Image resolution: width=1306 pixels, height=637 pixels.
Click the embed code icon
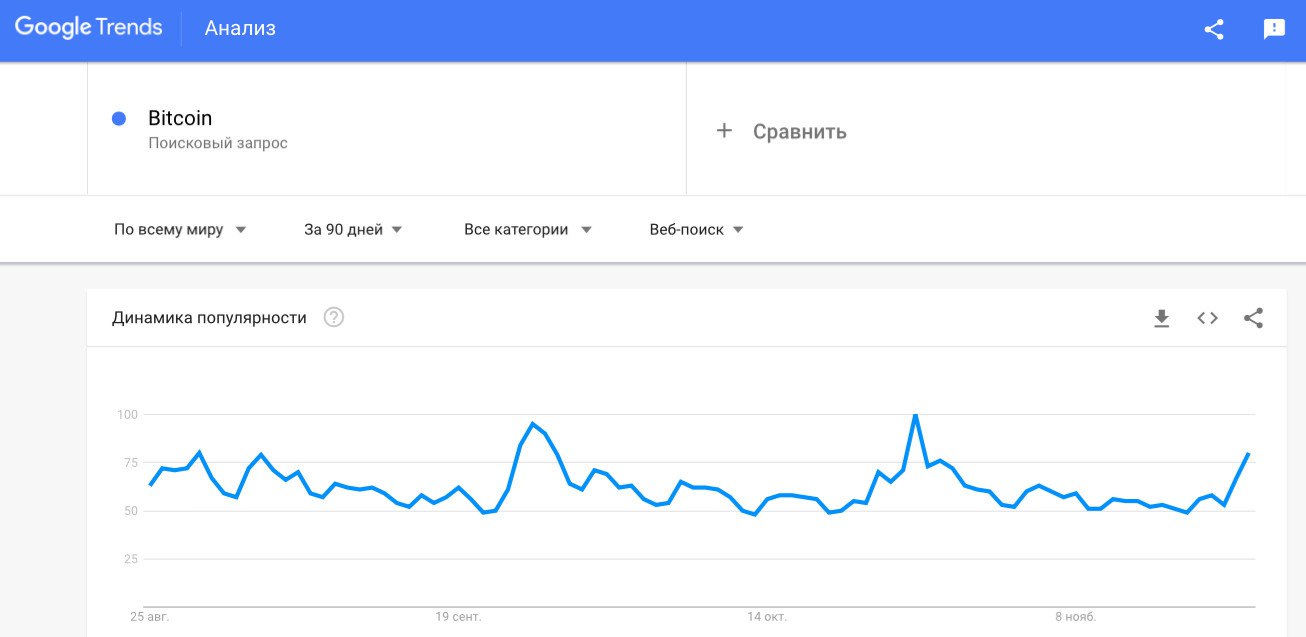point(1207,318)
